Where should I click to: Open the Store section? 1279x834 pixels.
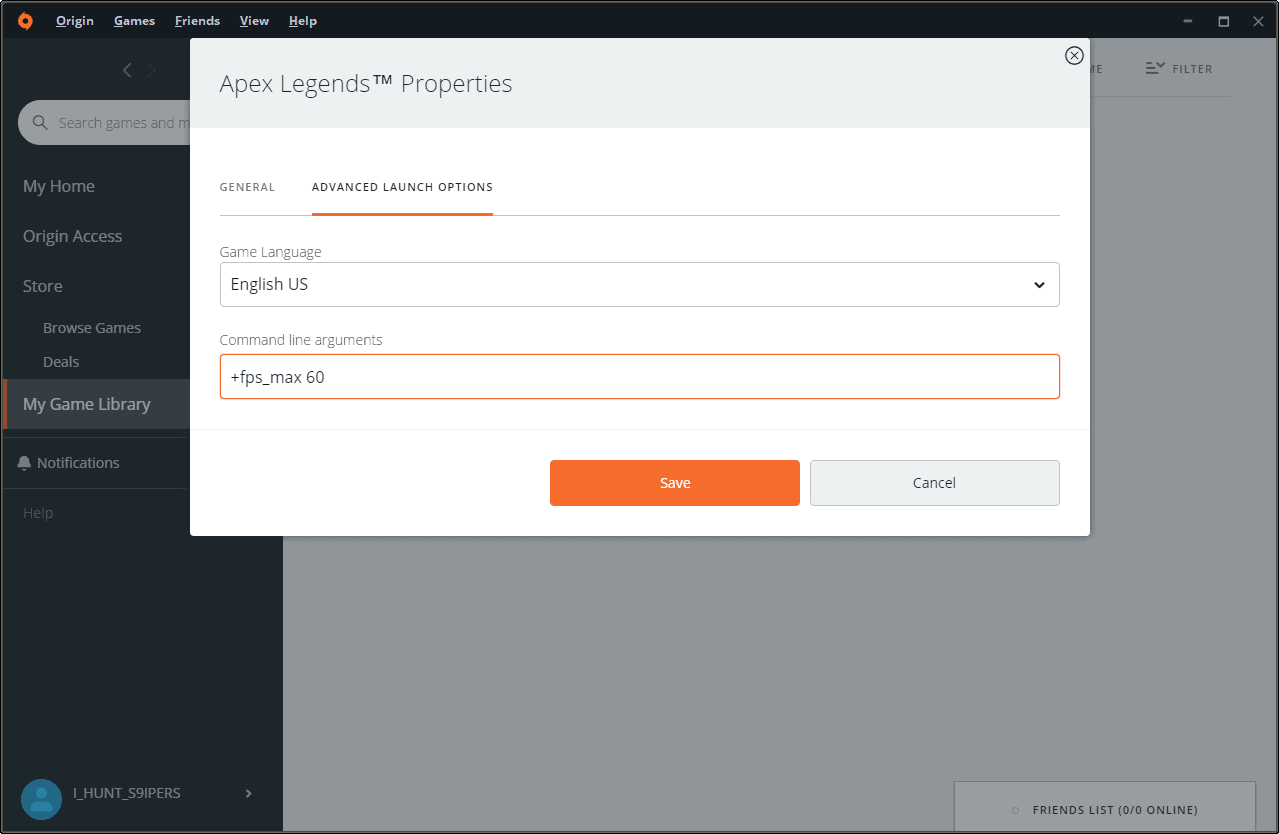43,286
